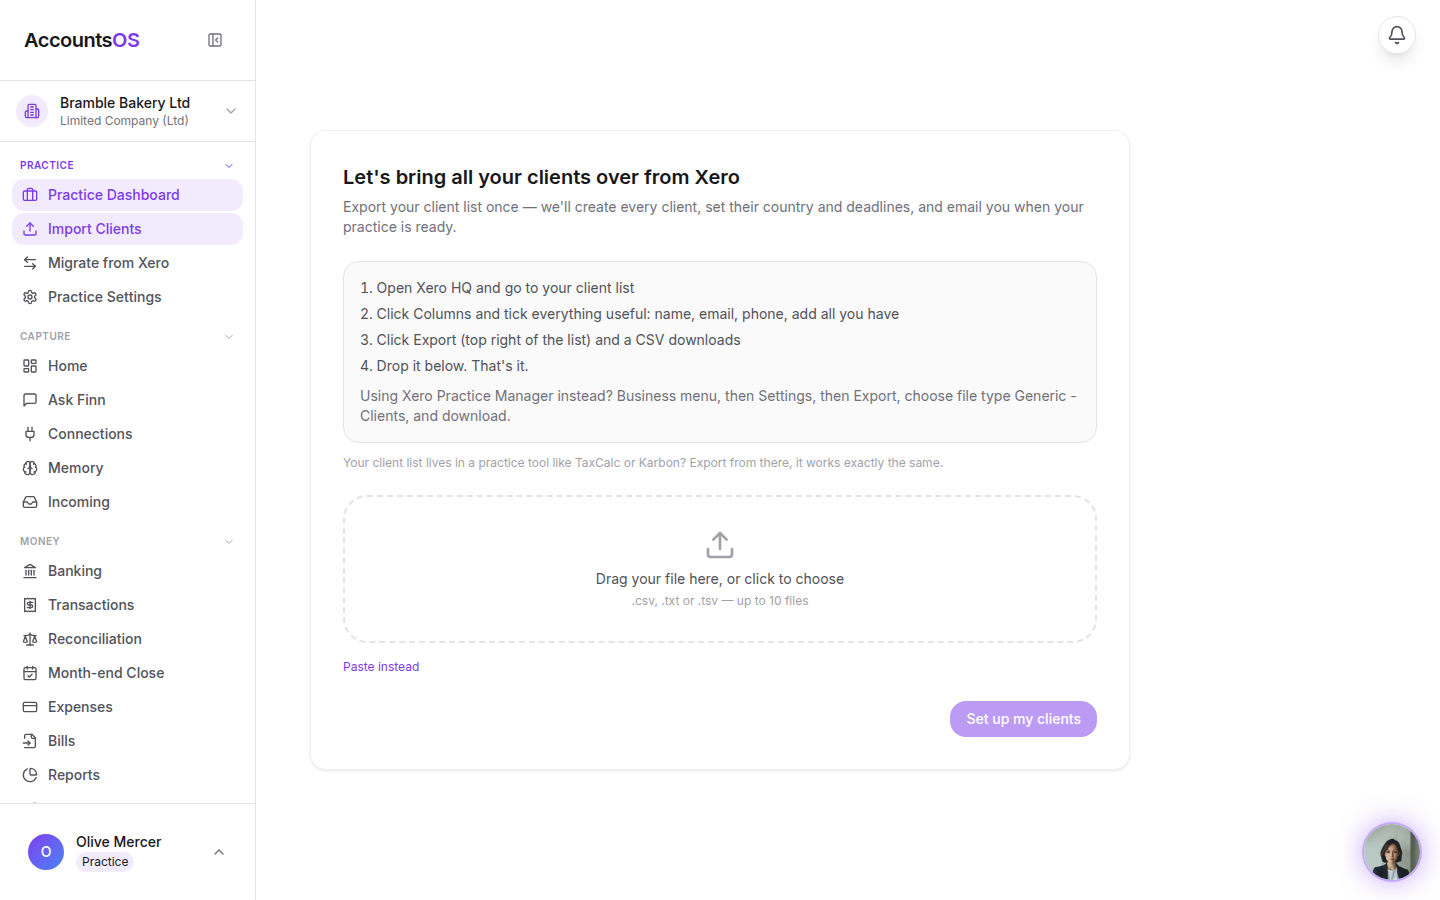
Task: Collapse the PRACTICE section chevron
Action: (x=229, y=166)
